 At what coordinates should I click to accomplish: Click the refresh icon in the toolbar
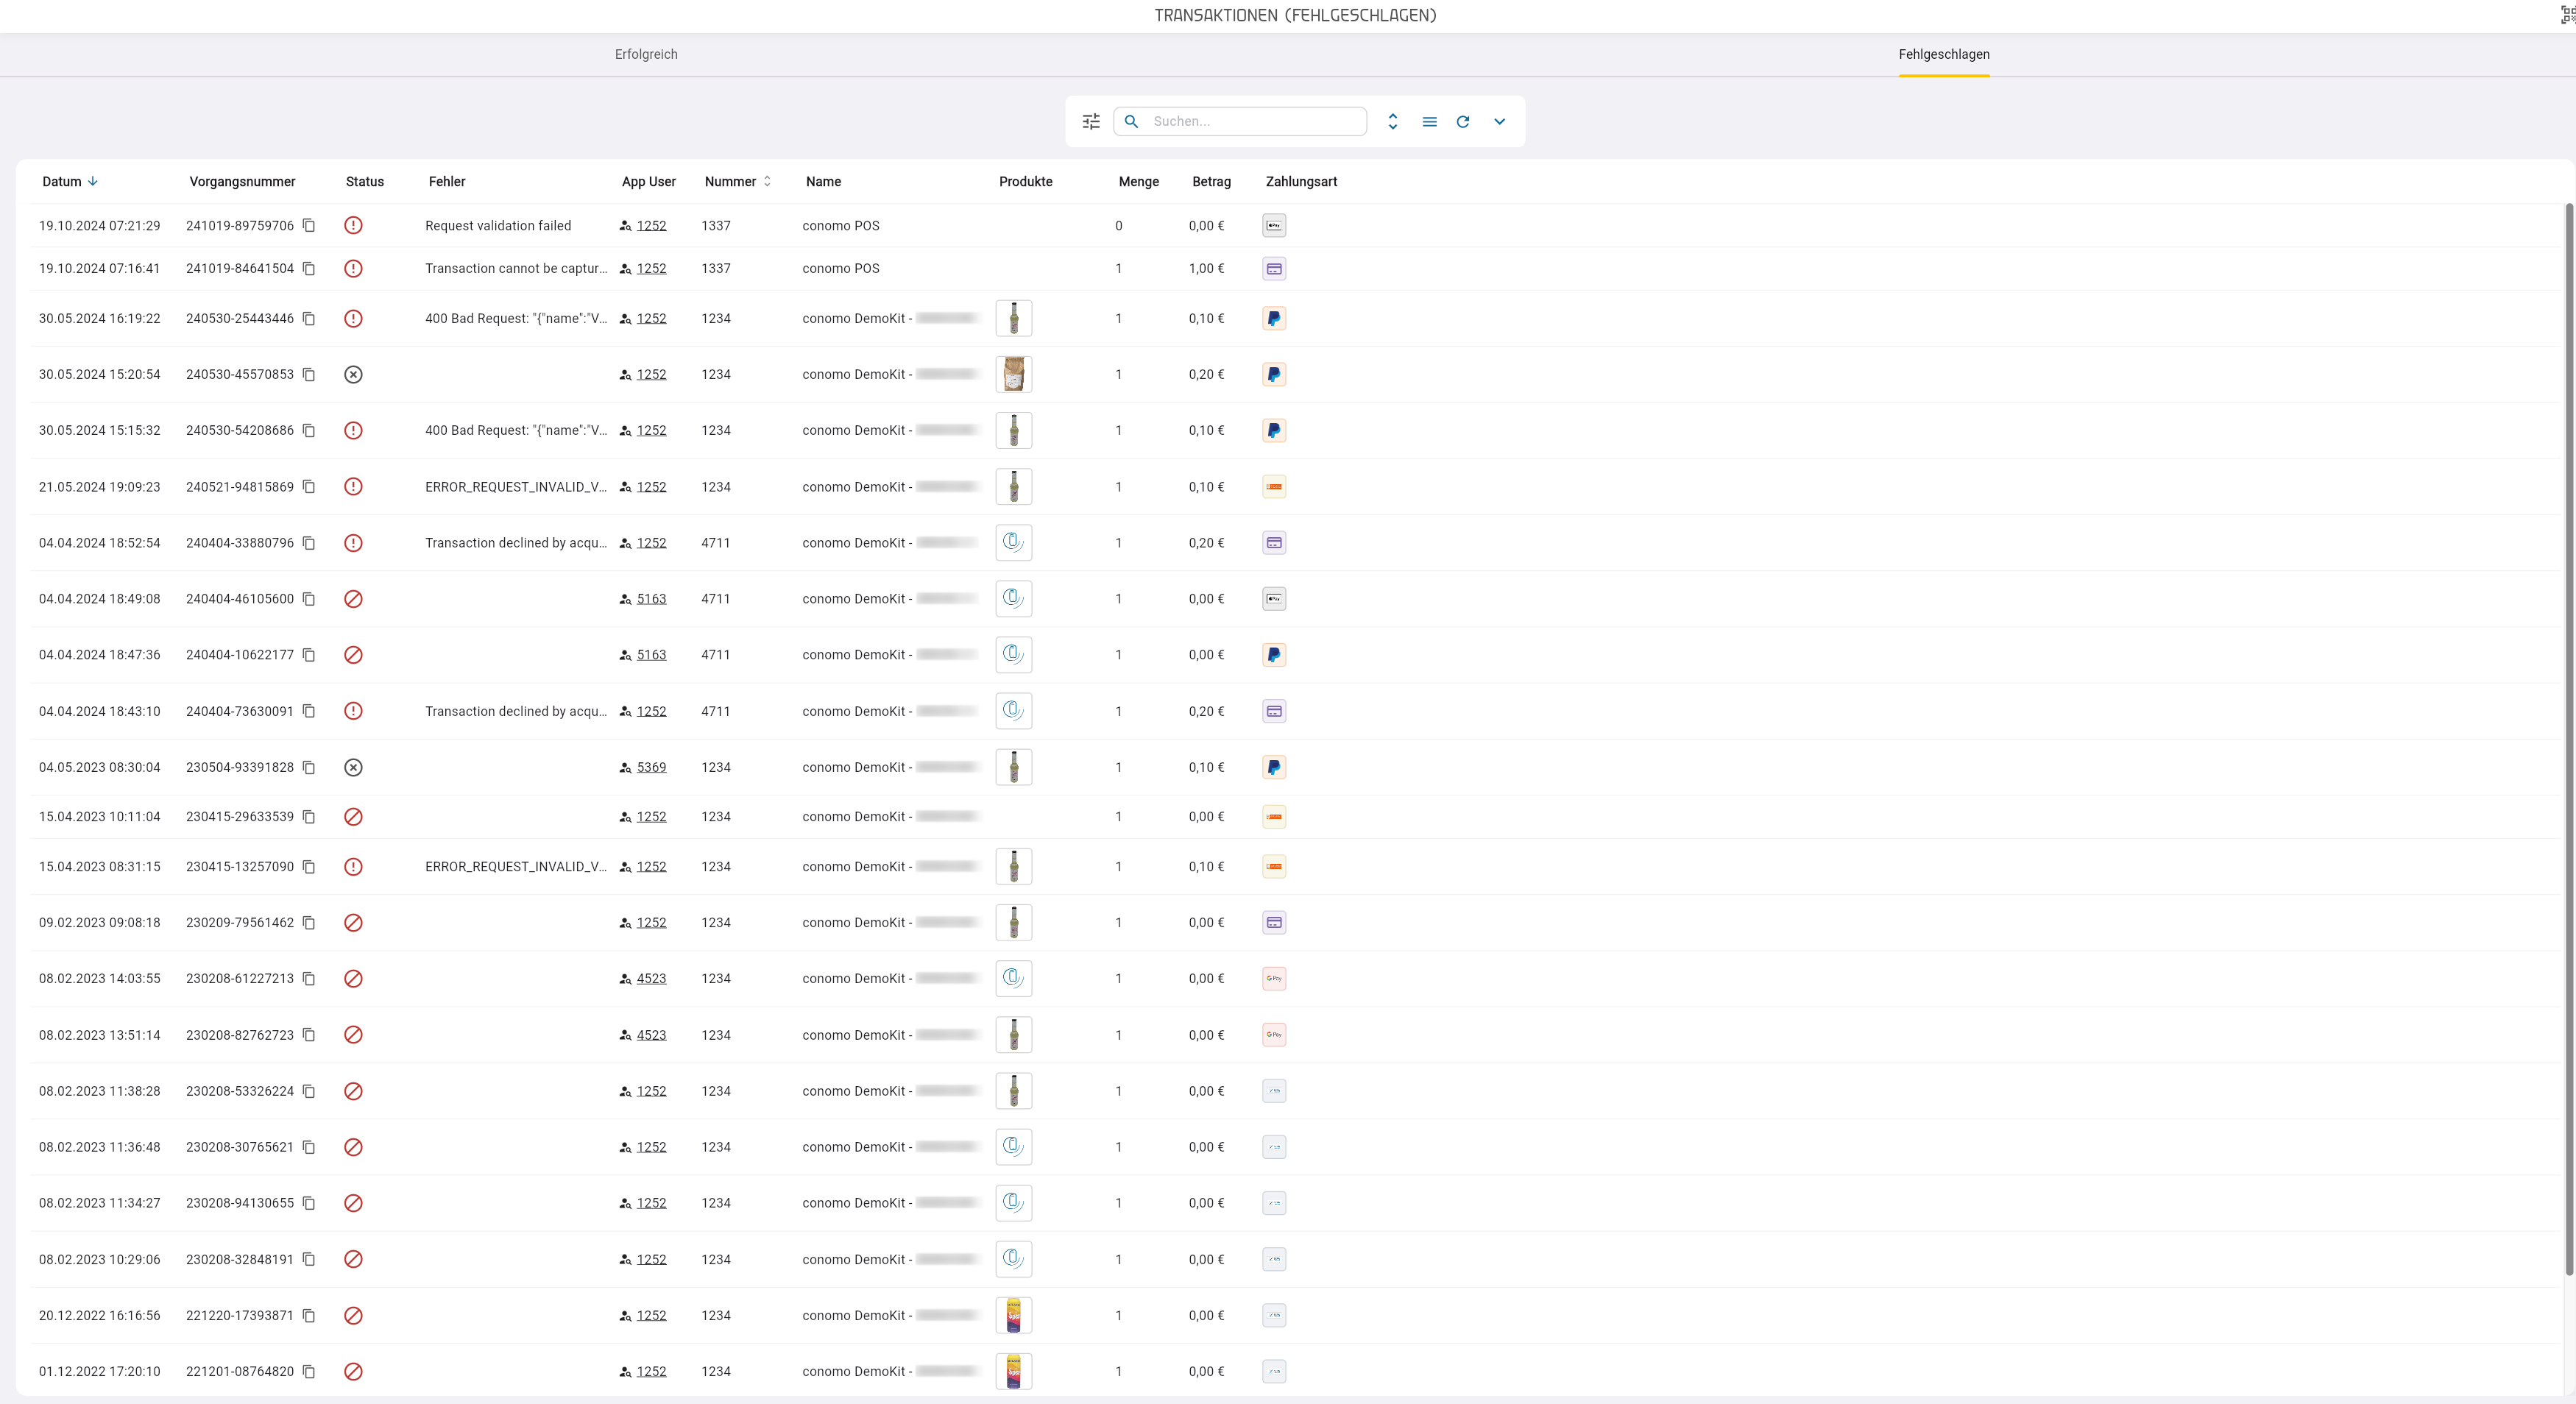1463,121
